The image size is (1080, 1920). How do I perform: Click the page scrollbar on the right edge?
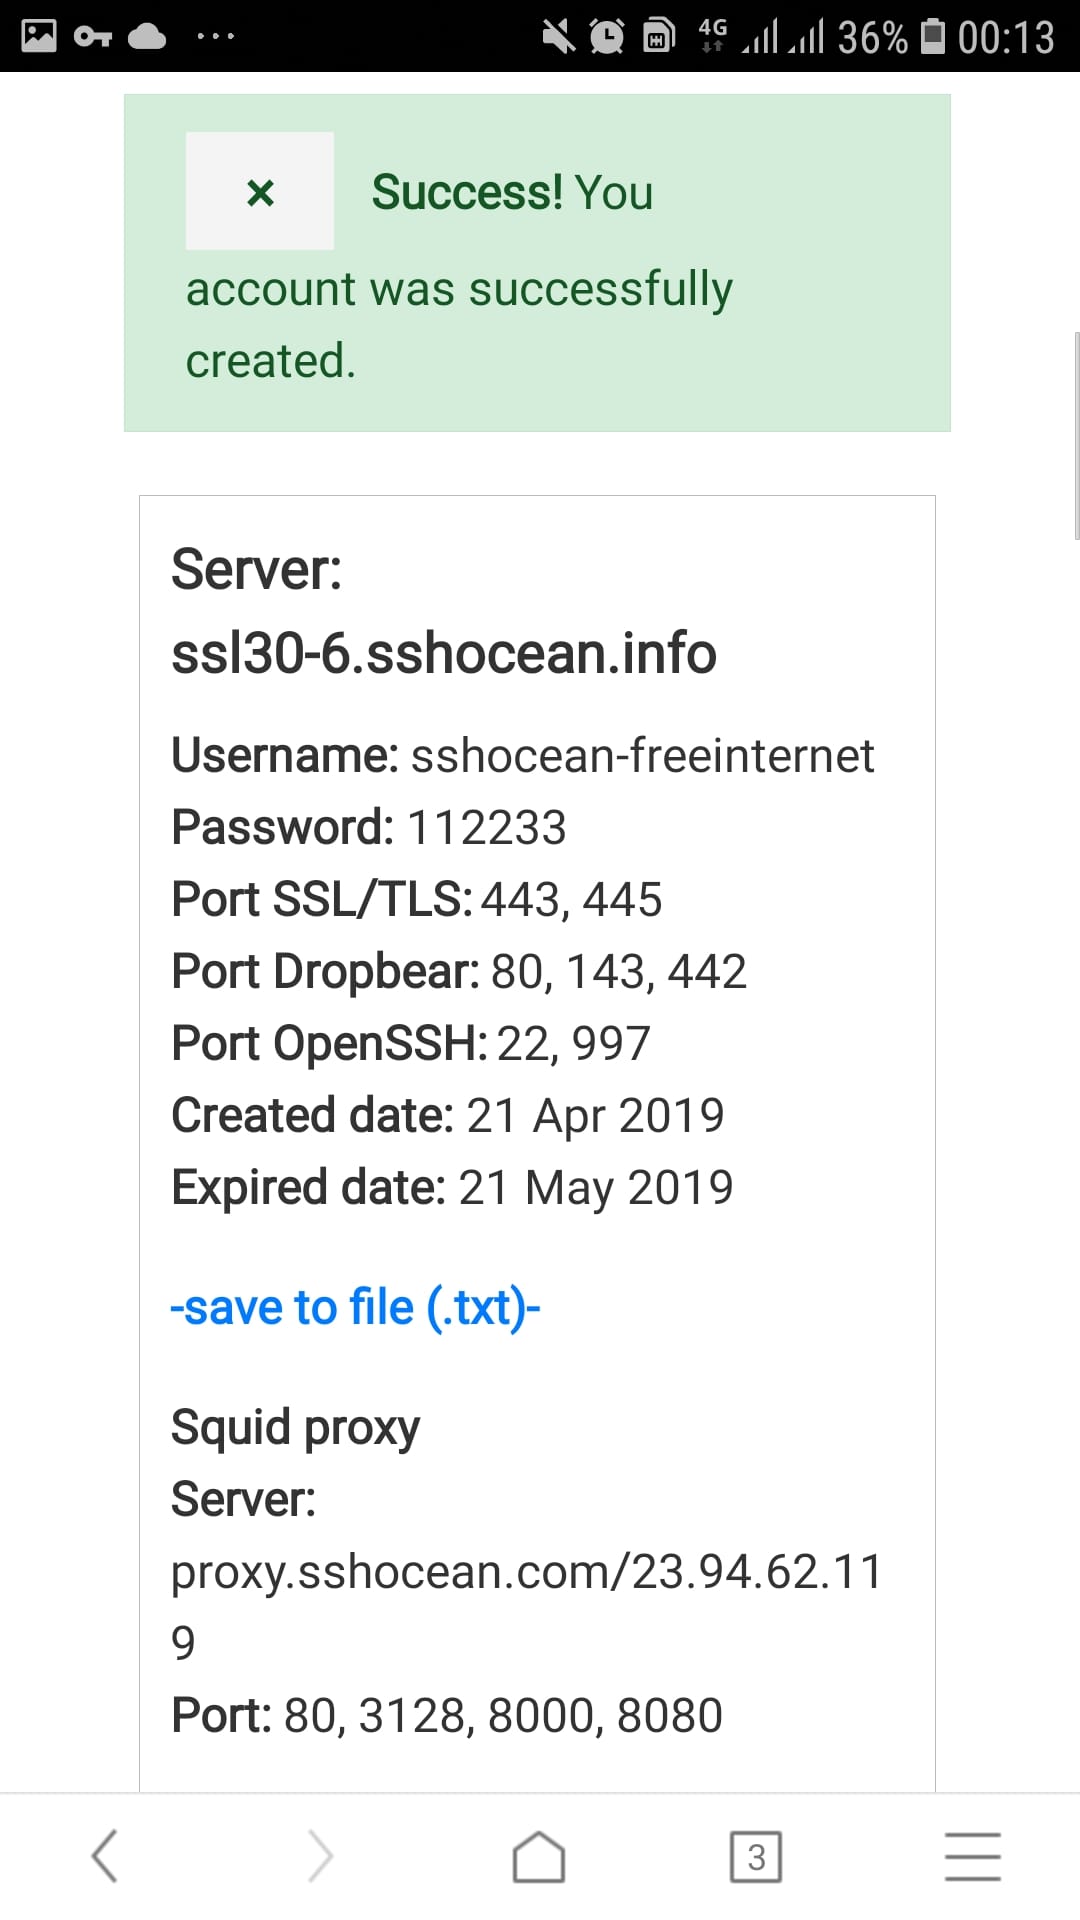pyautogui.click(x=1076, y=436)
